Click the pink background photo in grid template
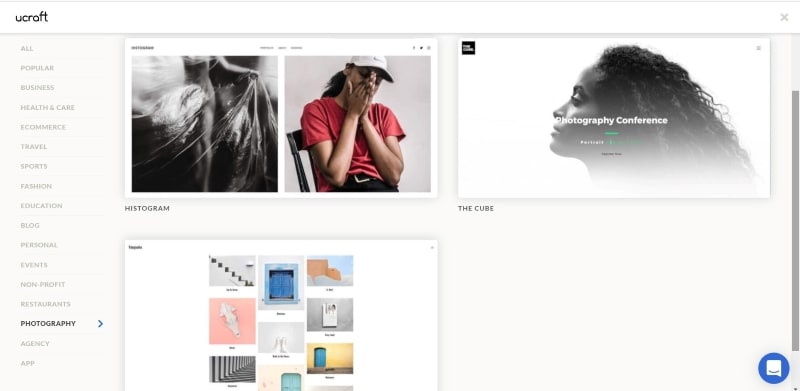The height and width of the screenshot is (391, 800). click(232, 321)
